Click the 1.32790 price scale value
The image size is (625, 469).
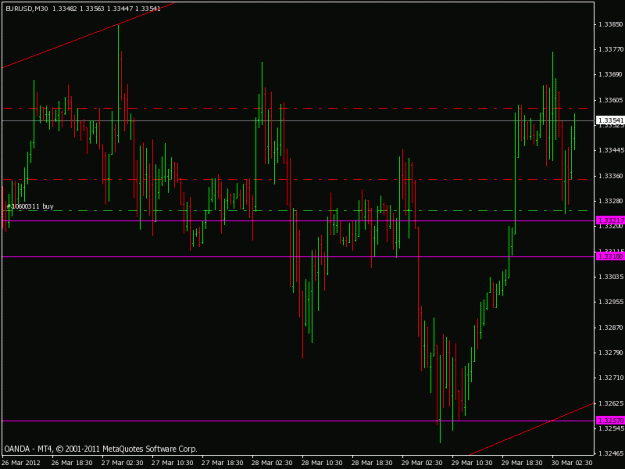click(x=611, y=353)
